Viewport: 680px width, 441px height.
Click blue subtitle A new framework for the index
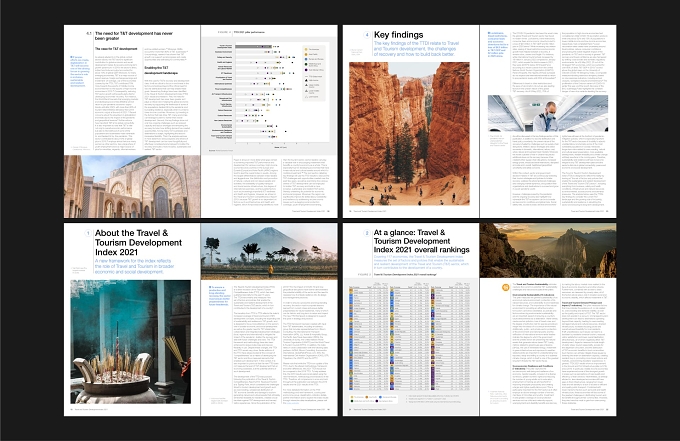[x=134, y=266]
